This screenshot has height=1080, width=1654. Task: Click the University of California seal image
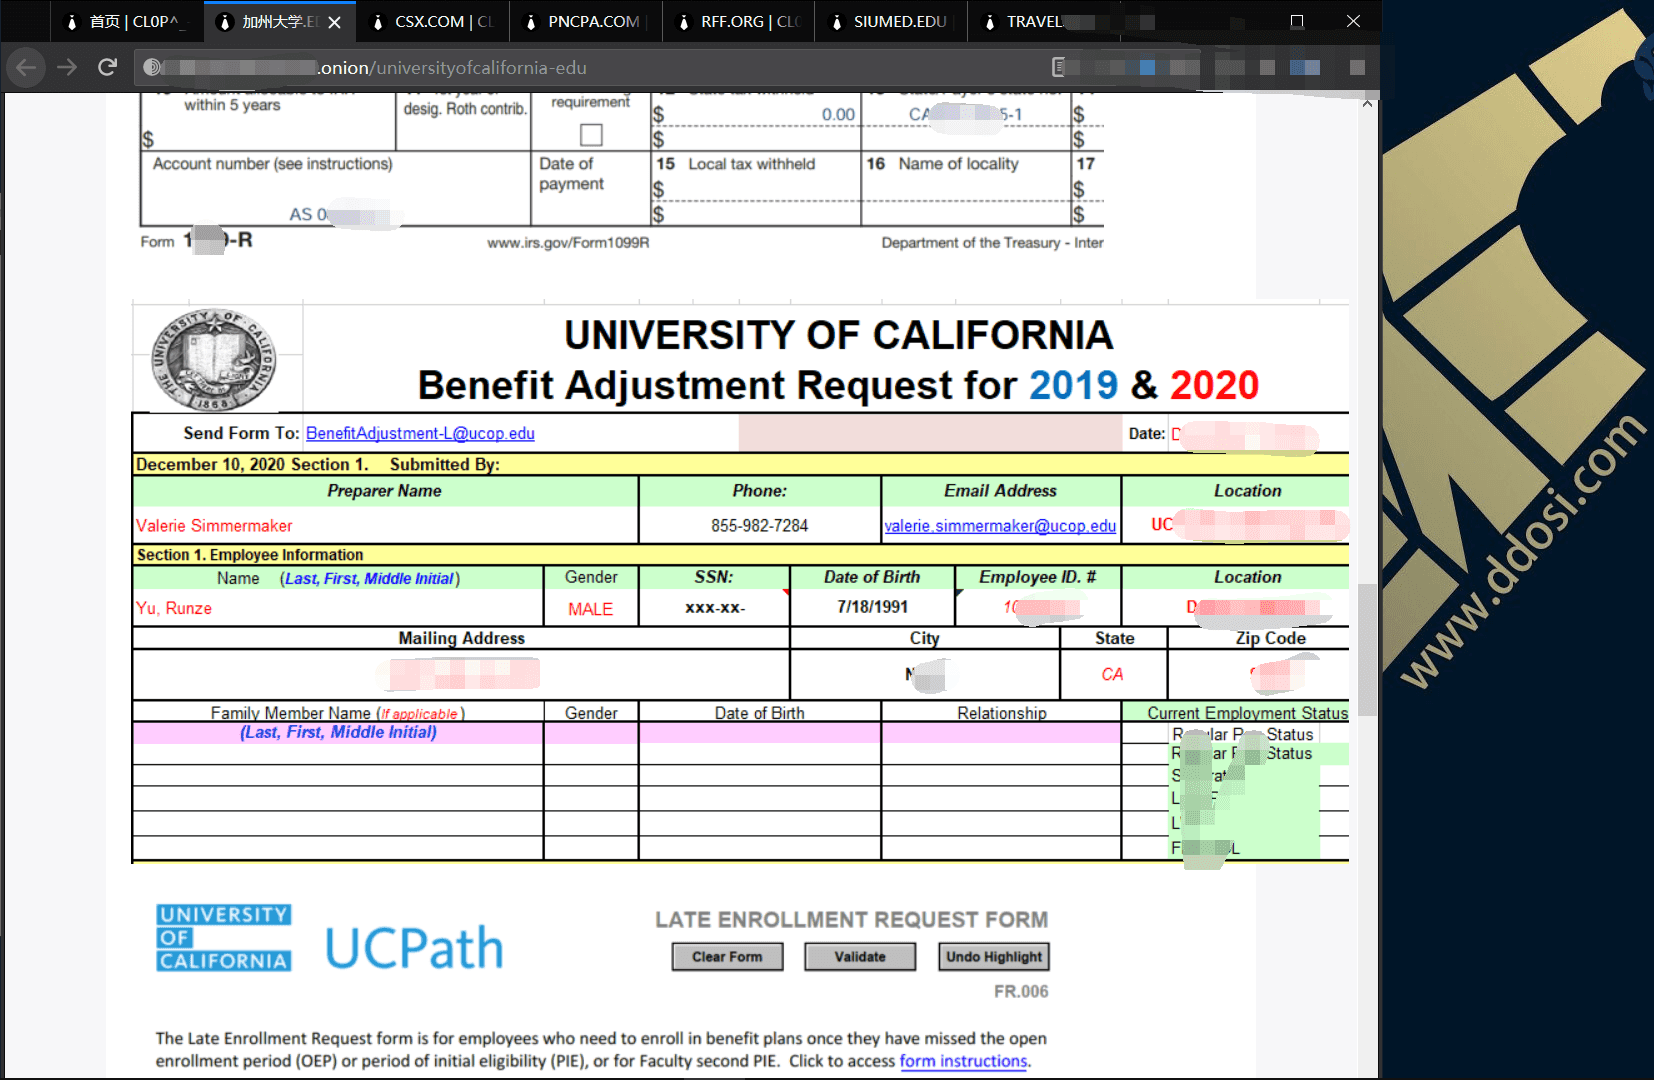pyautogui.click(x=213, y=360)
